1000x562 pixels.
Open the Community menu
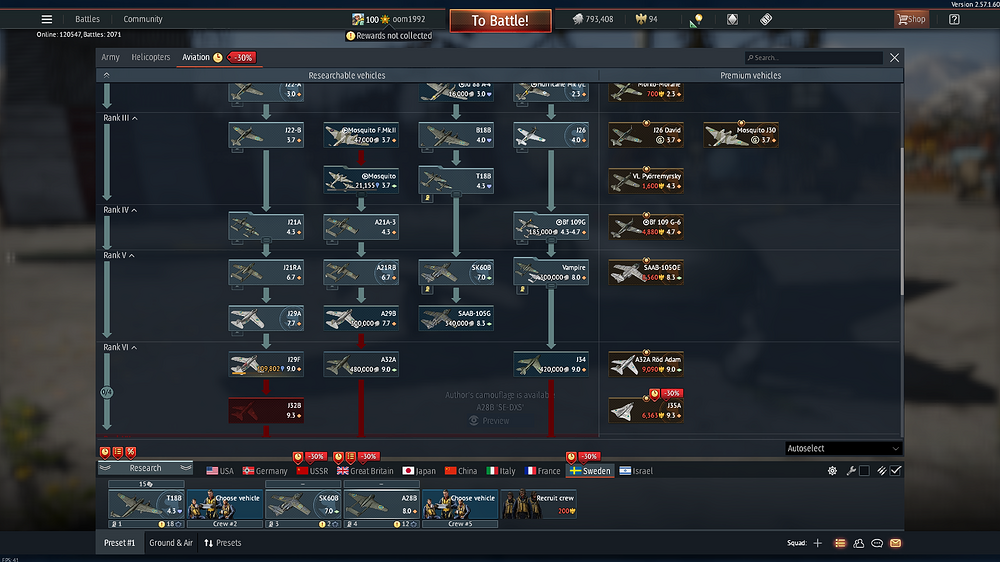[143, 19]
